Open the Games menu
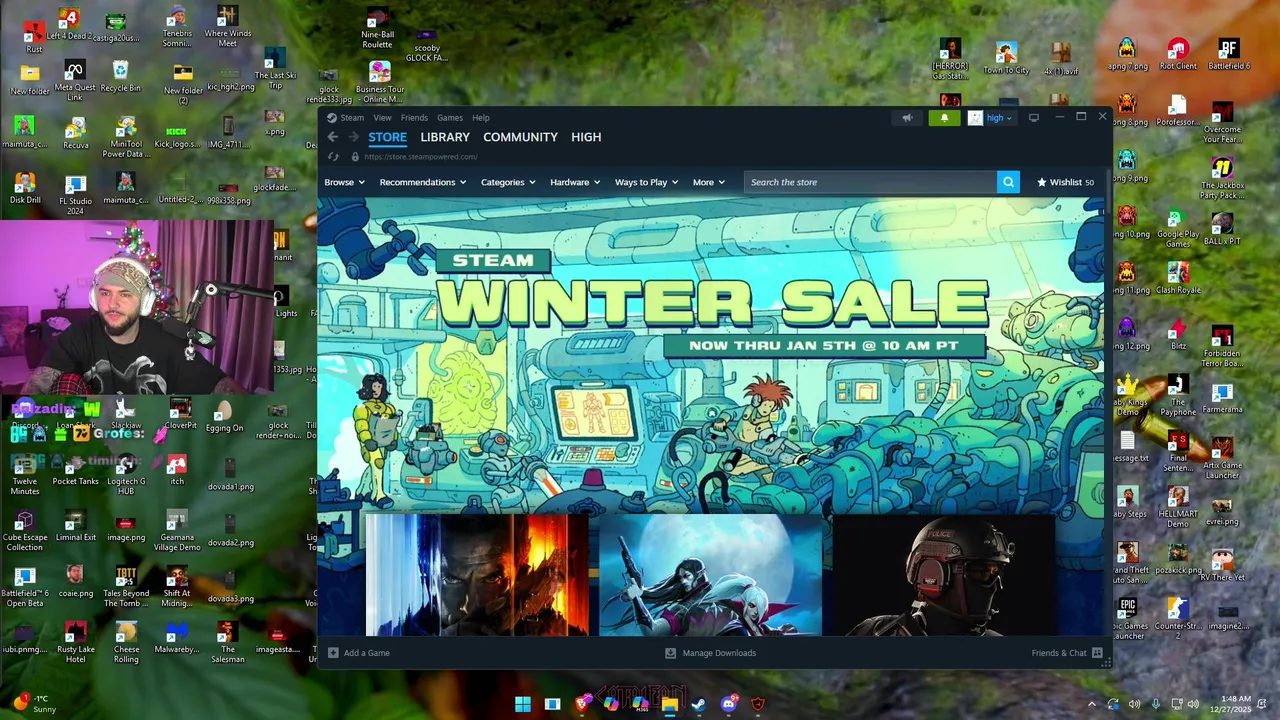1280x720 pixels. (450, 118)
